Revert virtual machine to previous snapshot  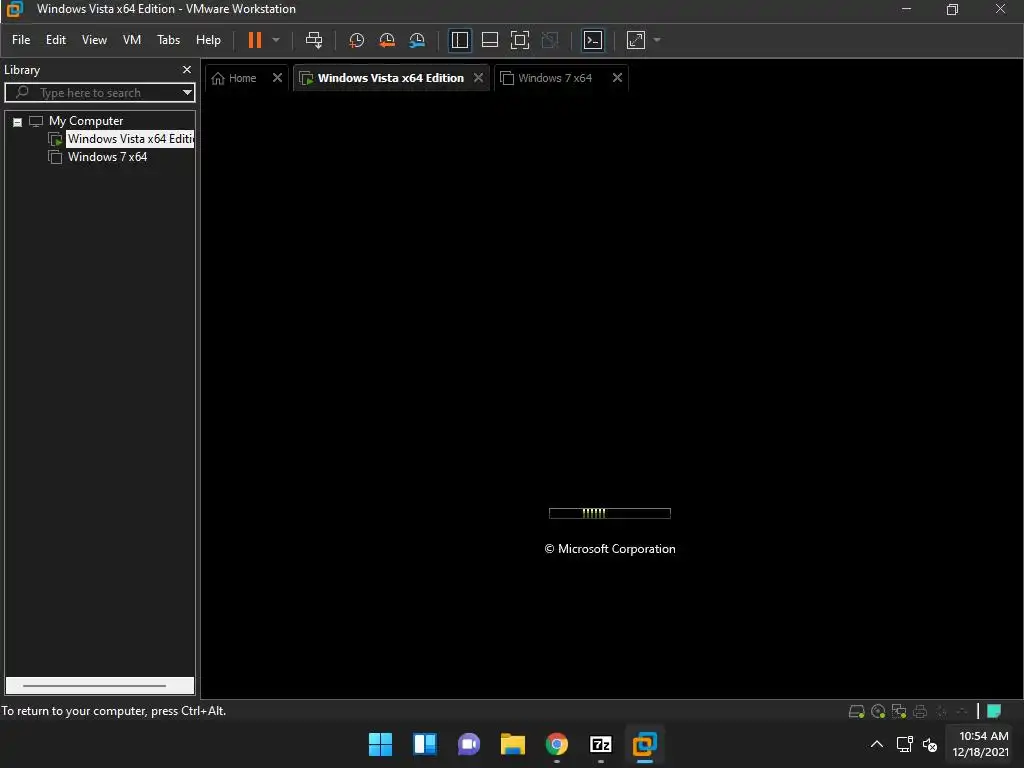coord(387,40)
